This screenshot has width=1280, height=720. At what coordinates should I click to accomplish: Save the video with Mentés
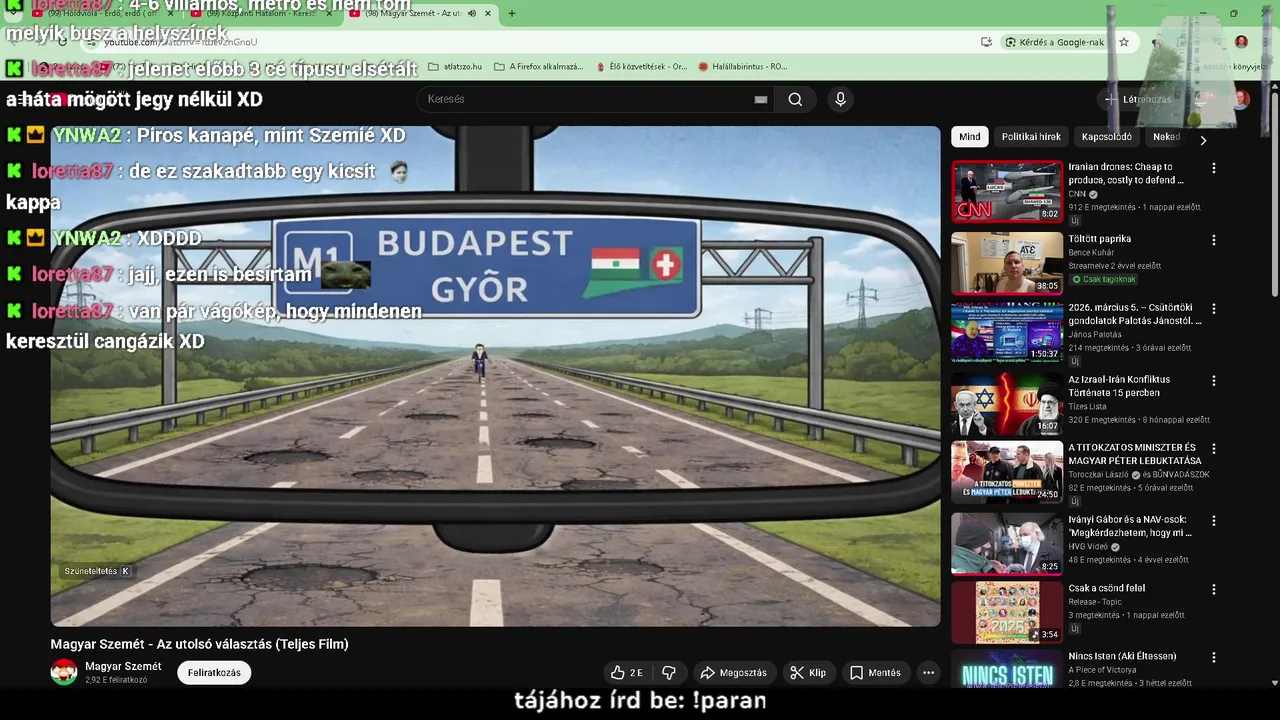click(875, 673)
